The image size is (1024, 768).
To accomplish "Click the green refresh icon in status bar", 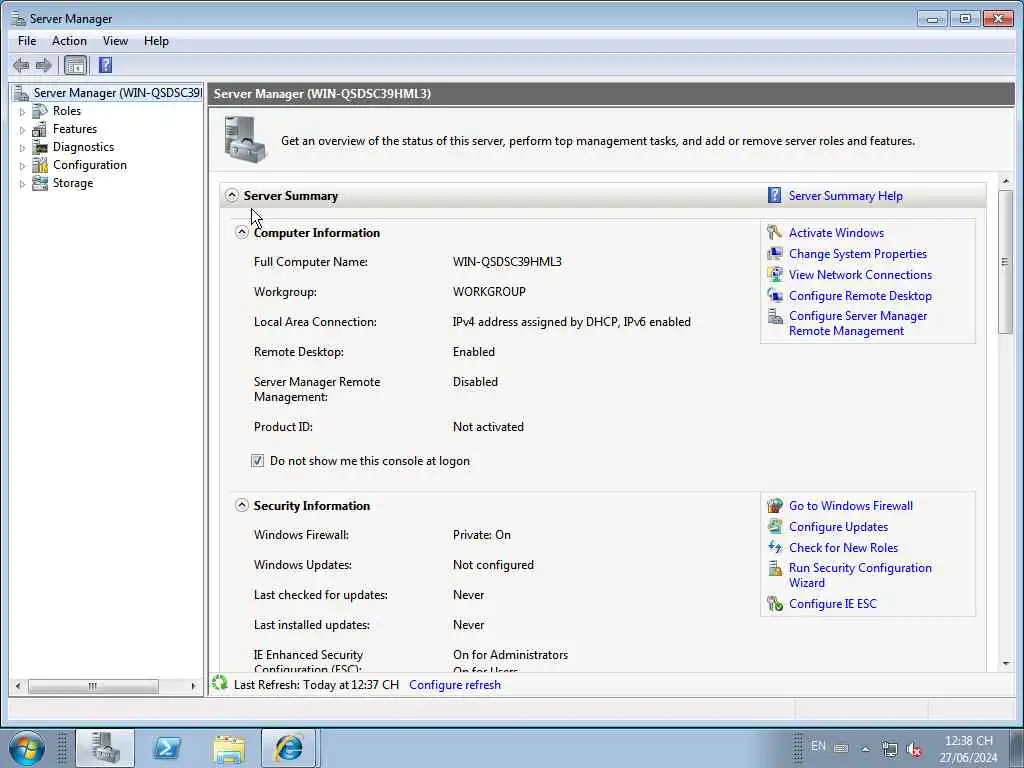I will click(x=220, y=684).
